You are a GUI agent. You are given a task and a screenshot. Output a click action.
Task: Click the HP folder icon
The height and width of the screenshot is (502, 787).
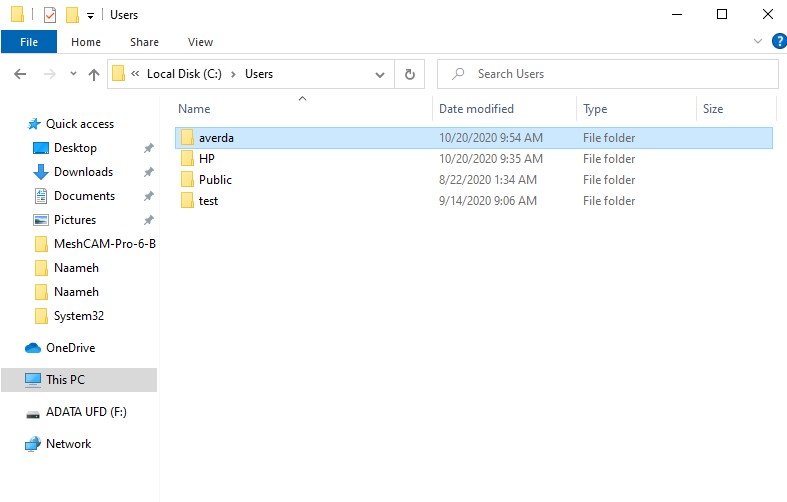(187, 158)
